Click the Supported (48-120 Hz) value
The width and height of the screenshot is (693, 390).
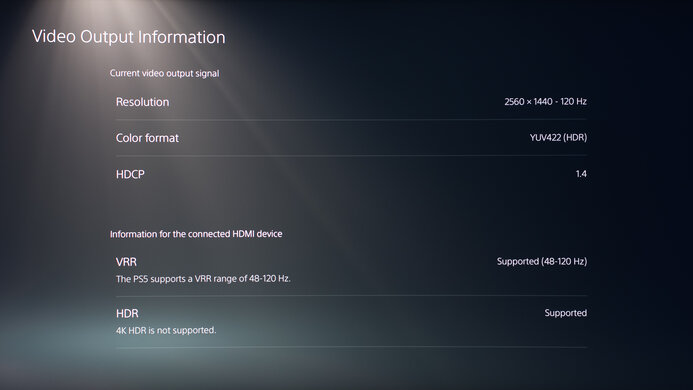pos(542,261)
